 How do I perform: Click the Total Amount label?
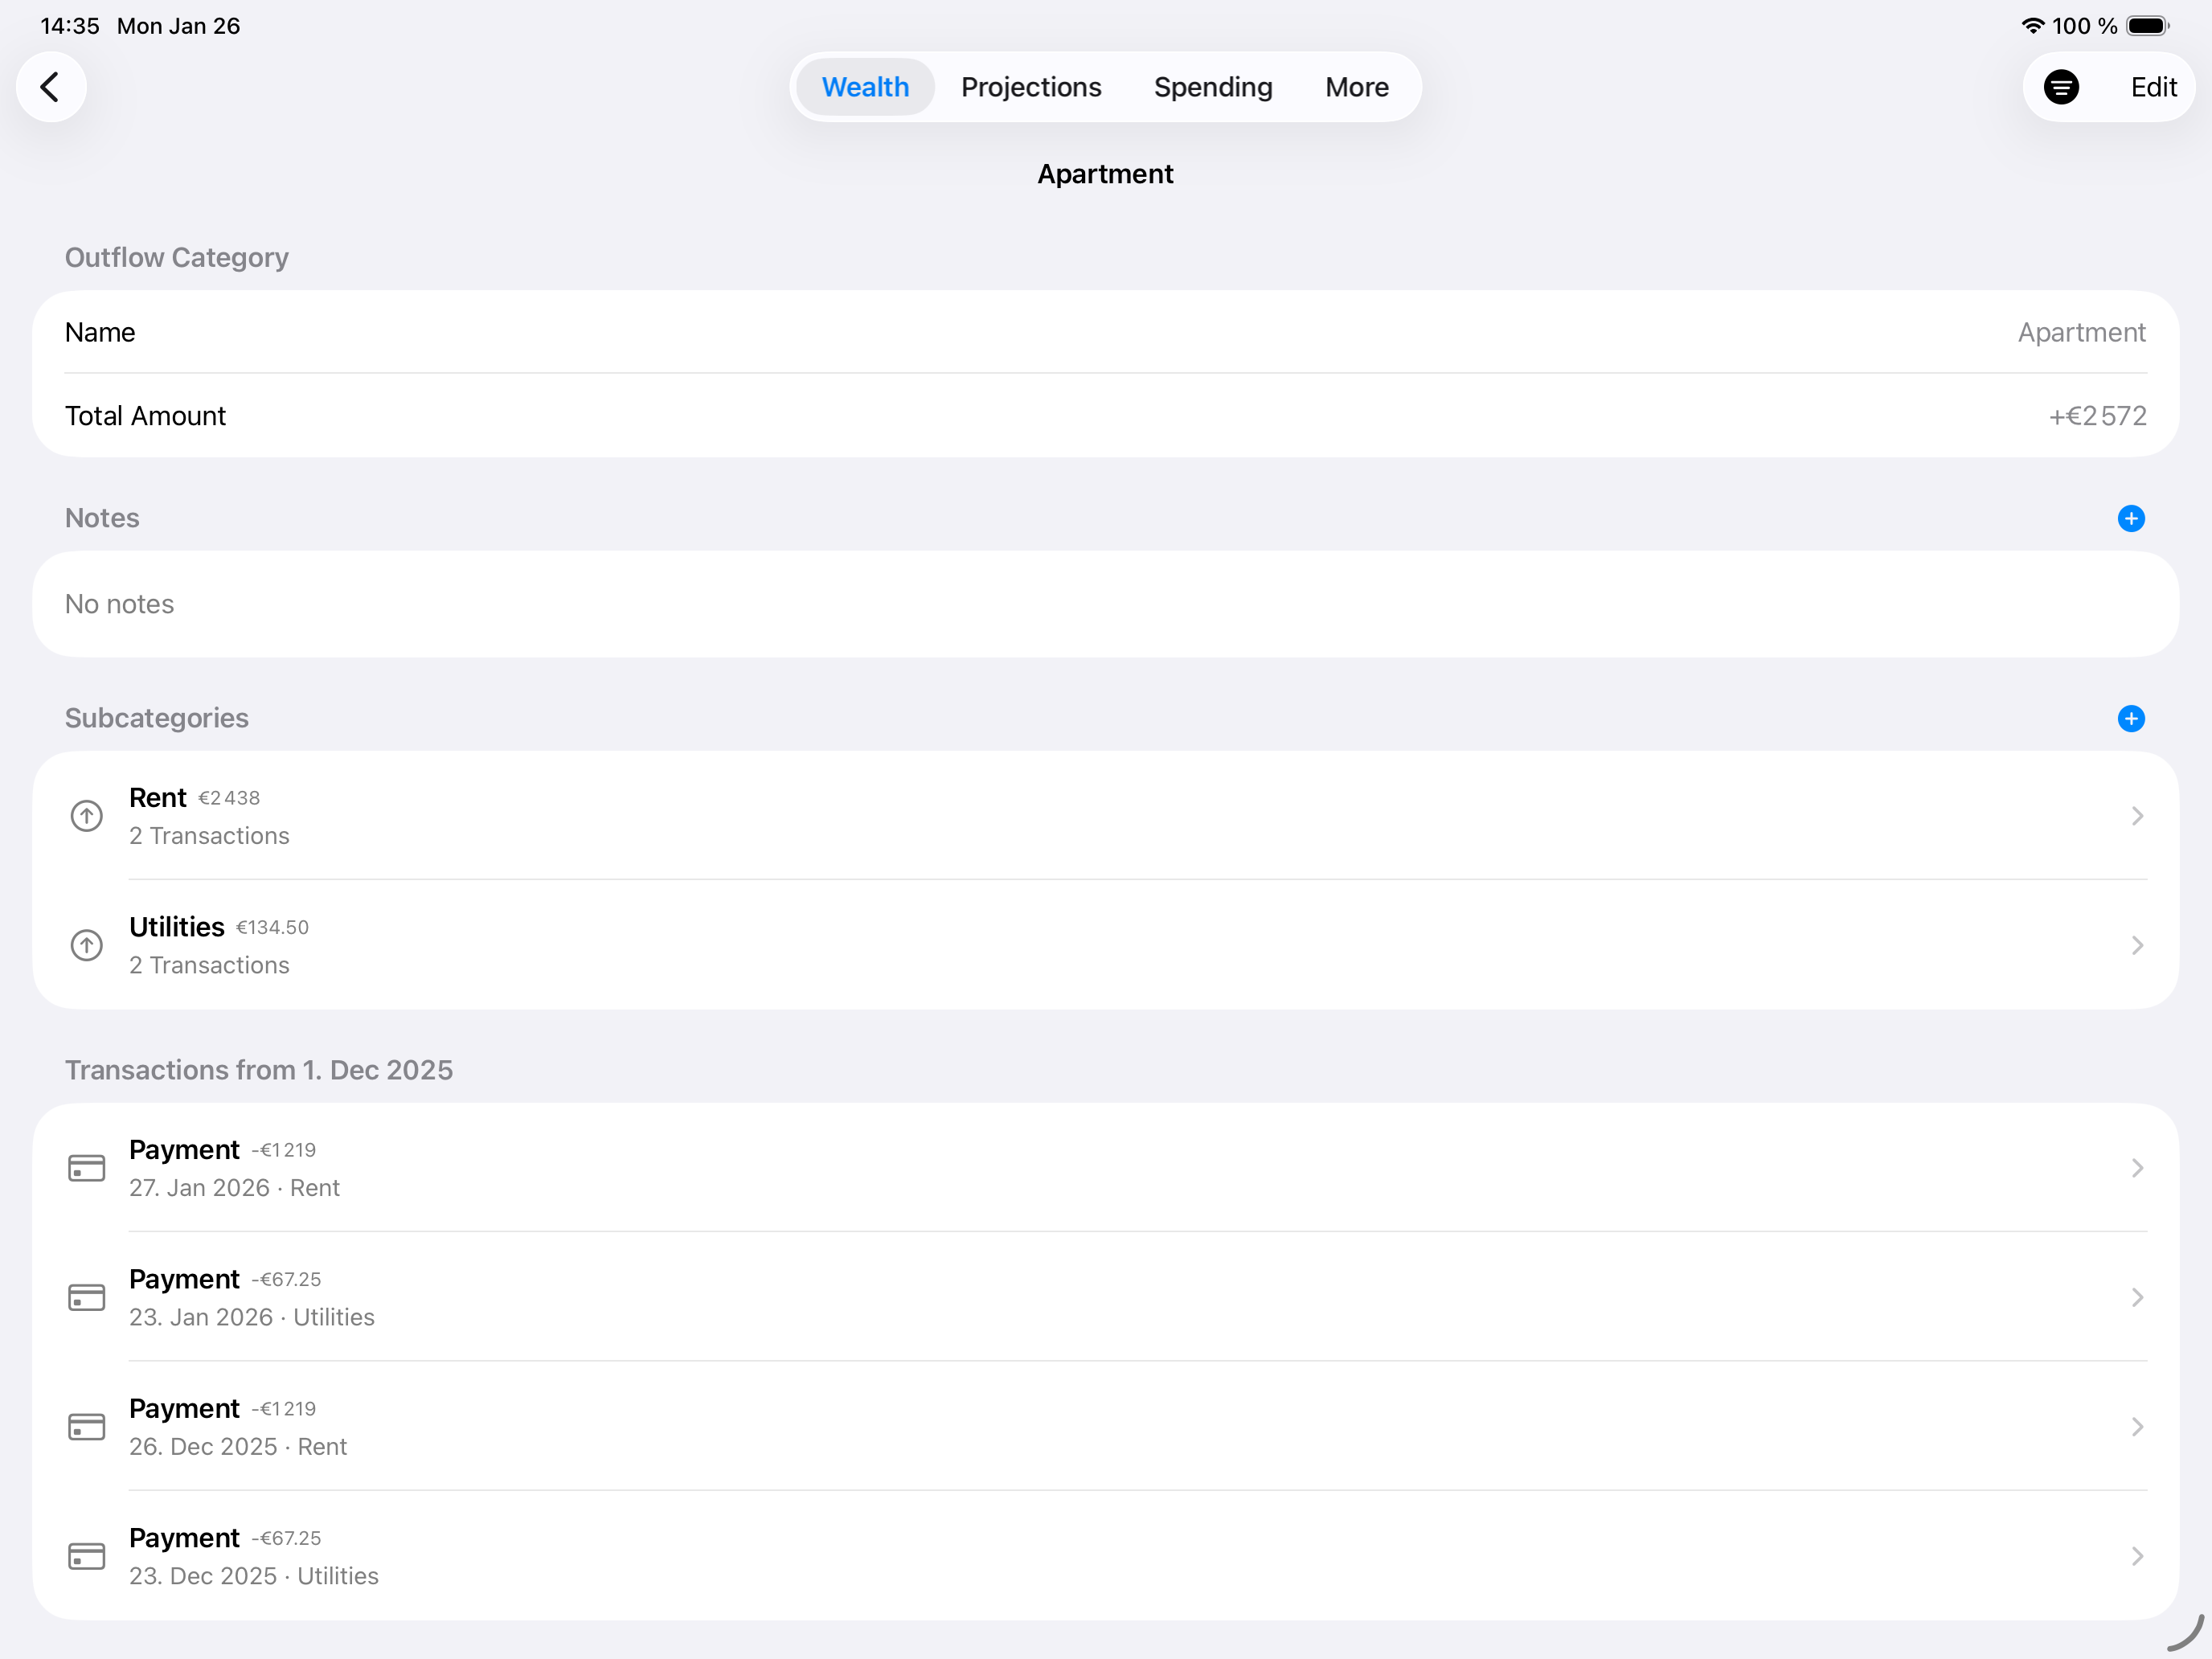[x=146, y=416]
